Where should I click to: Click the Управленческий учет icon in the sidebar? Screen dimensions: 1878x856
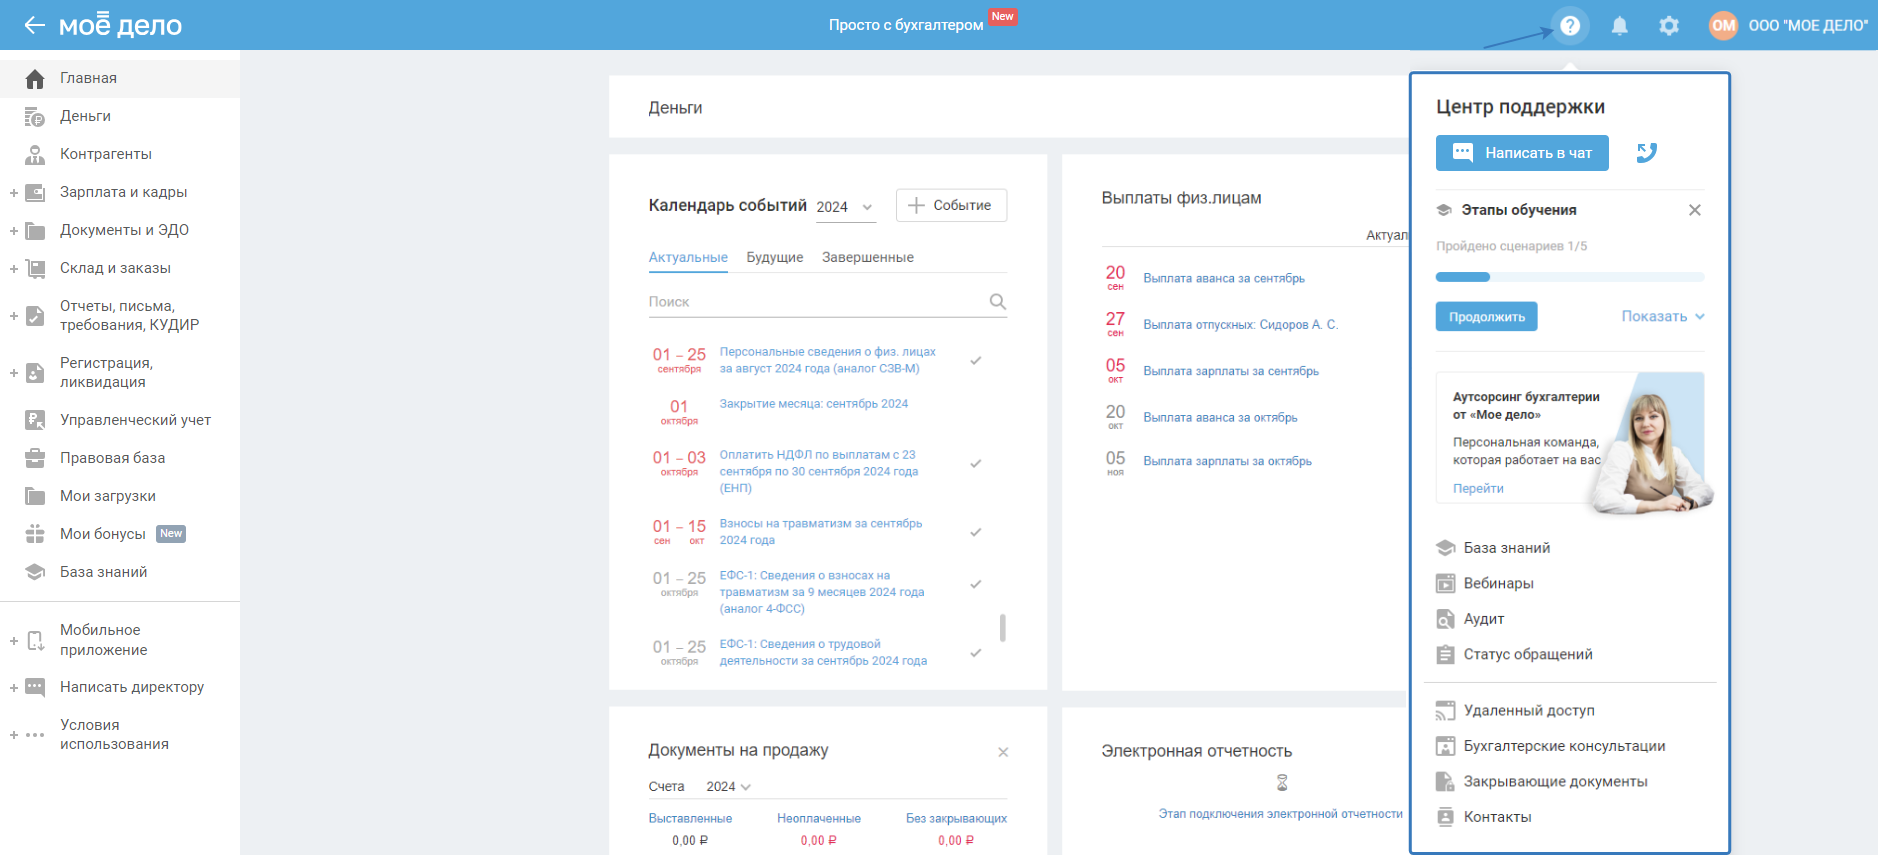(x=35, y=420)
